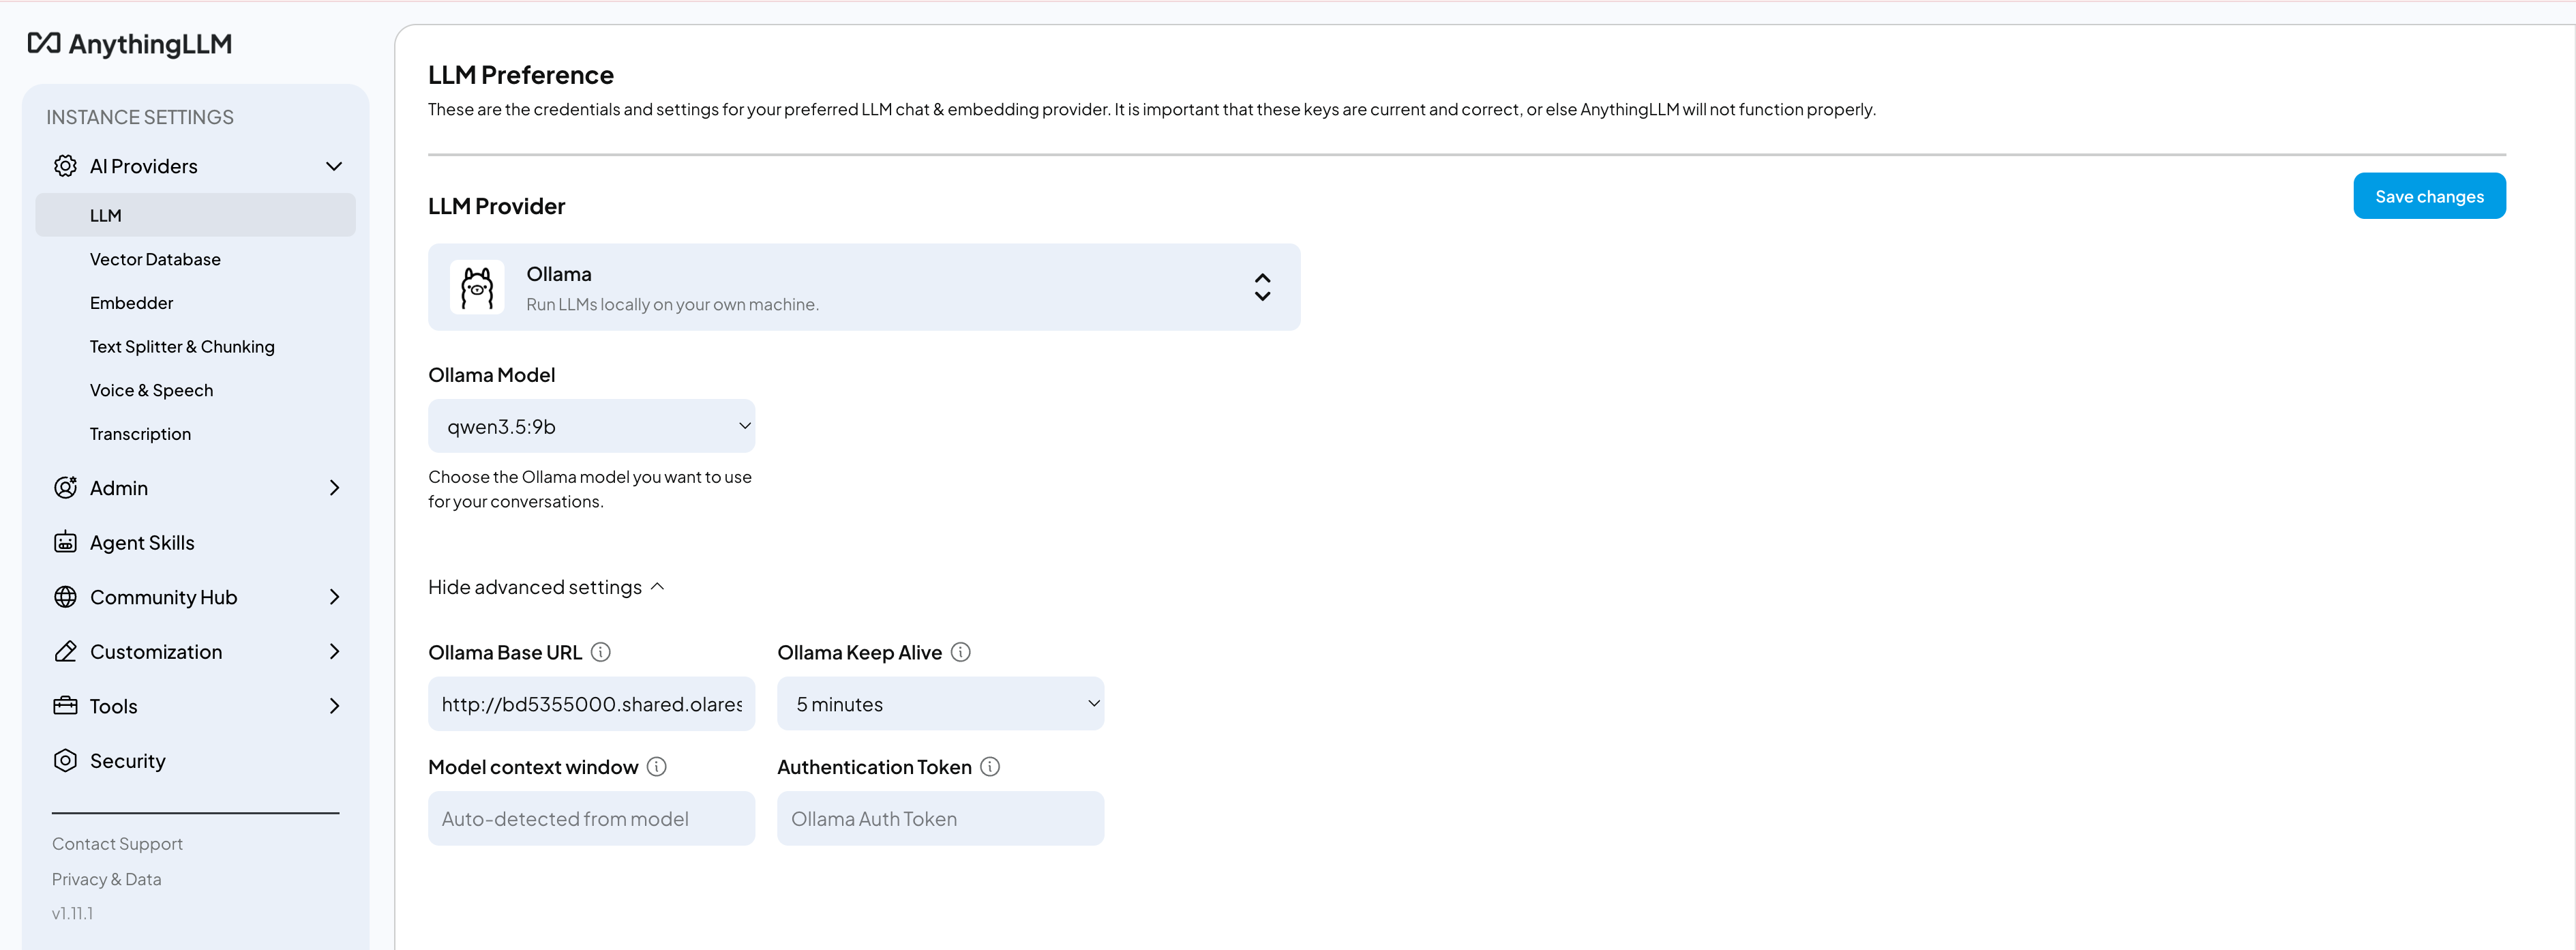Viewport: 2576px width, 950px height.
Task: Open the Ollama Model dropdown
Action: coord(591,425)
